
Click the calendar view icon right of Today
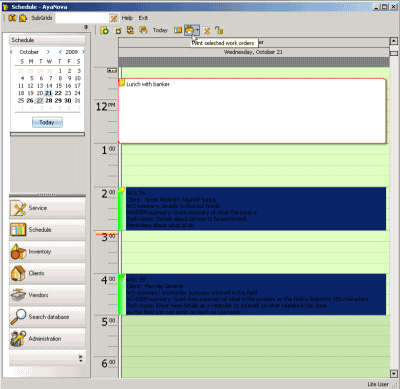click(x=178, y=30)
